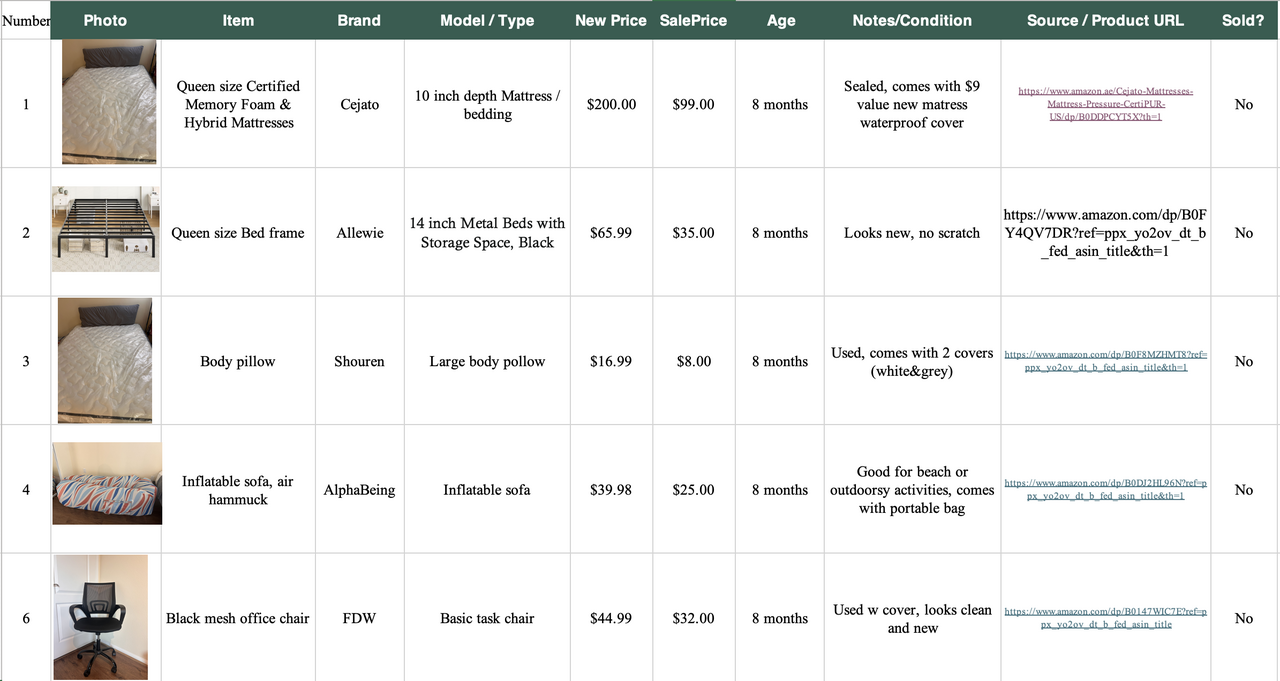Select the Sold? column header
1280x681 pixels.
tap(1243, 20)
